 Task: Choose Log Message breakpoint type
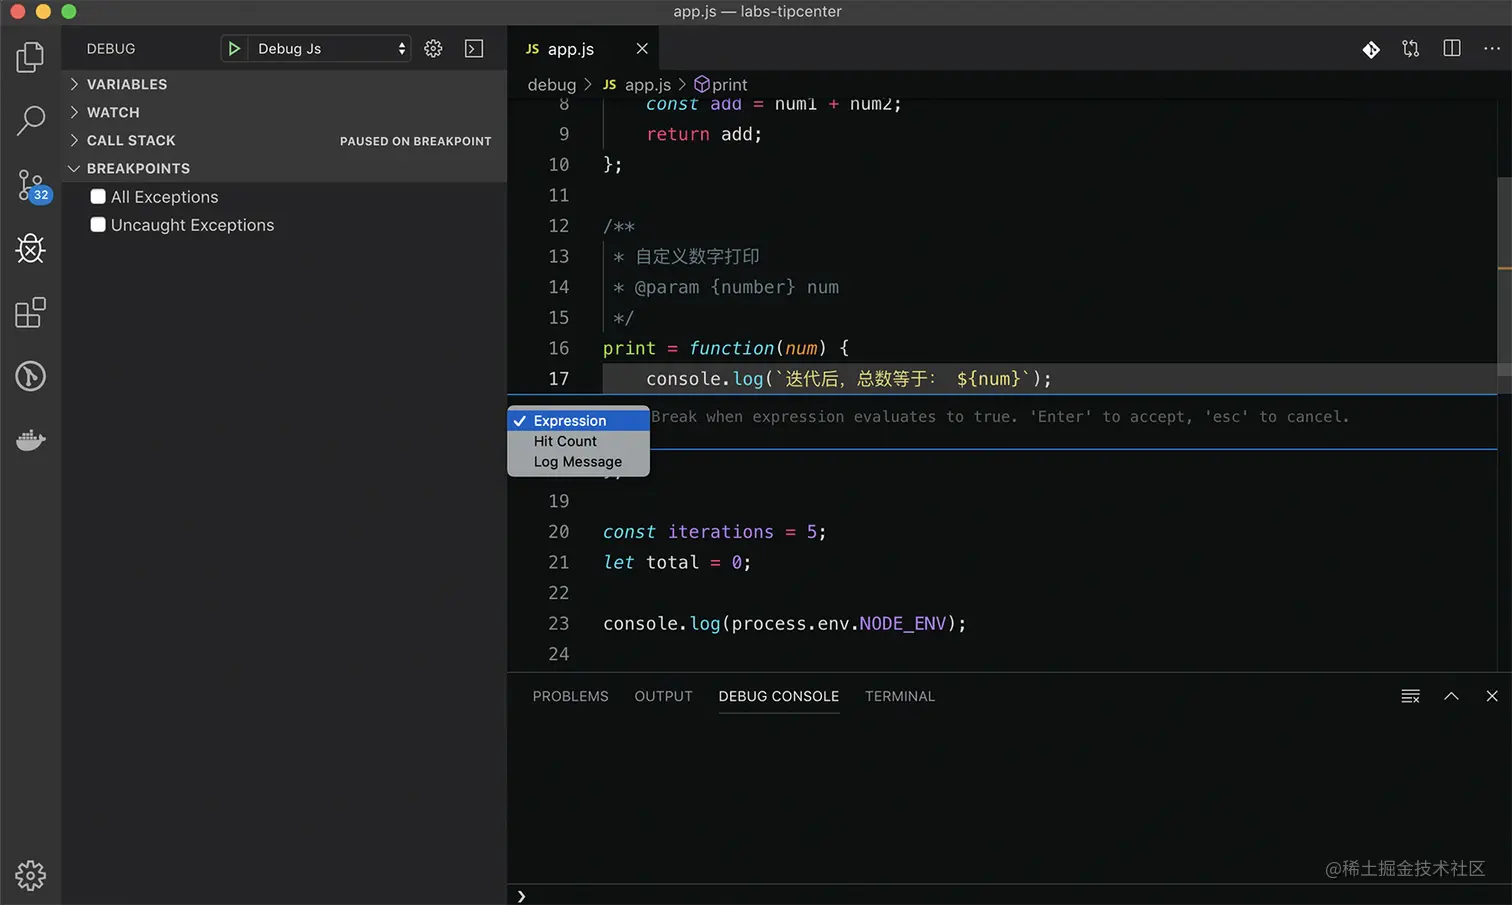pos(579,462)
